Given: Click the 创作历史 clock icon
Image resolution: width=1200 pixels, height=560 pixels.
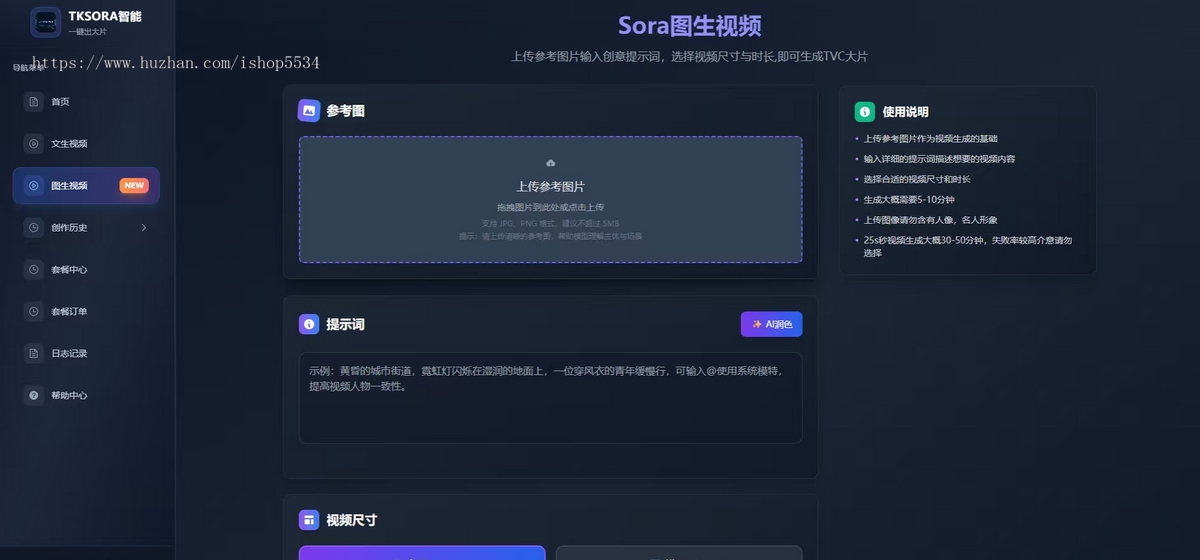Looking at the screenshot, I should (34, 228).
